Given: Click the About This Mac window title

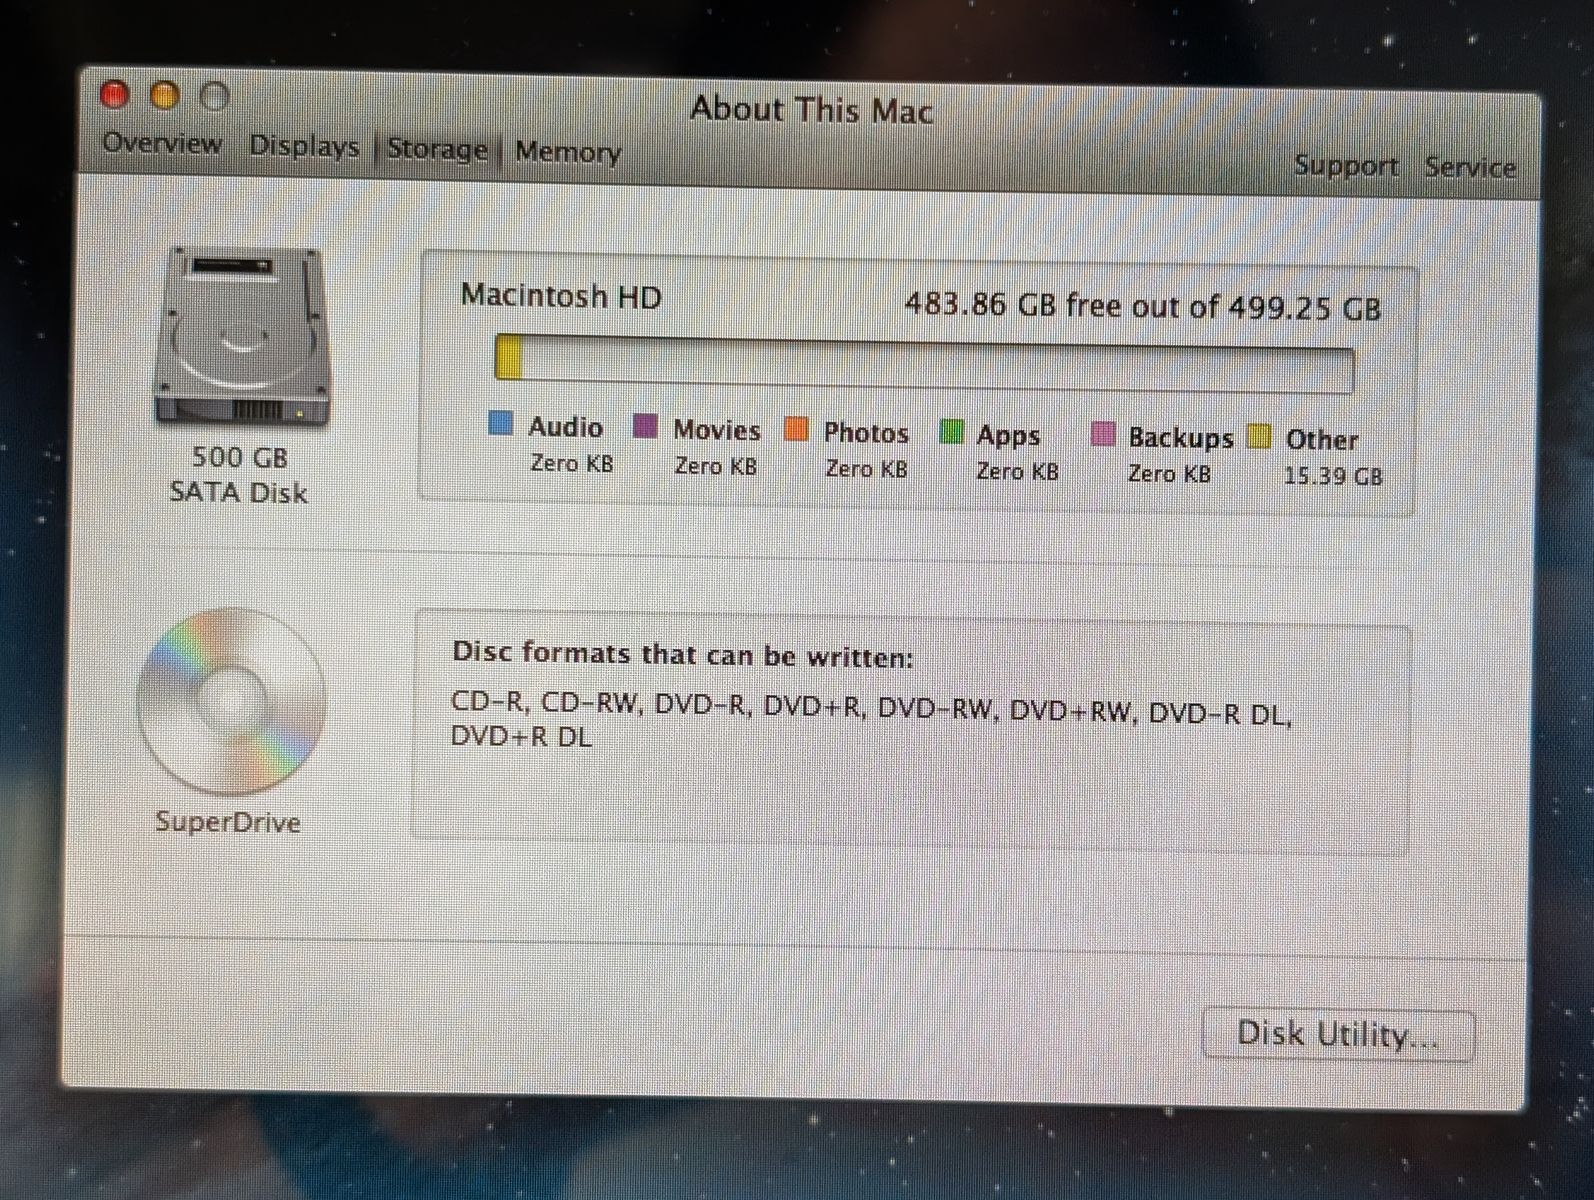Looking at the screenshot, I should tap(812, 109).
